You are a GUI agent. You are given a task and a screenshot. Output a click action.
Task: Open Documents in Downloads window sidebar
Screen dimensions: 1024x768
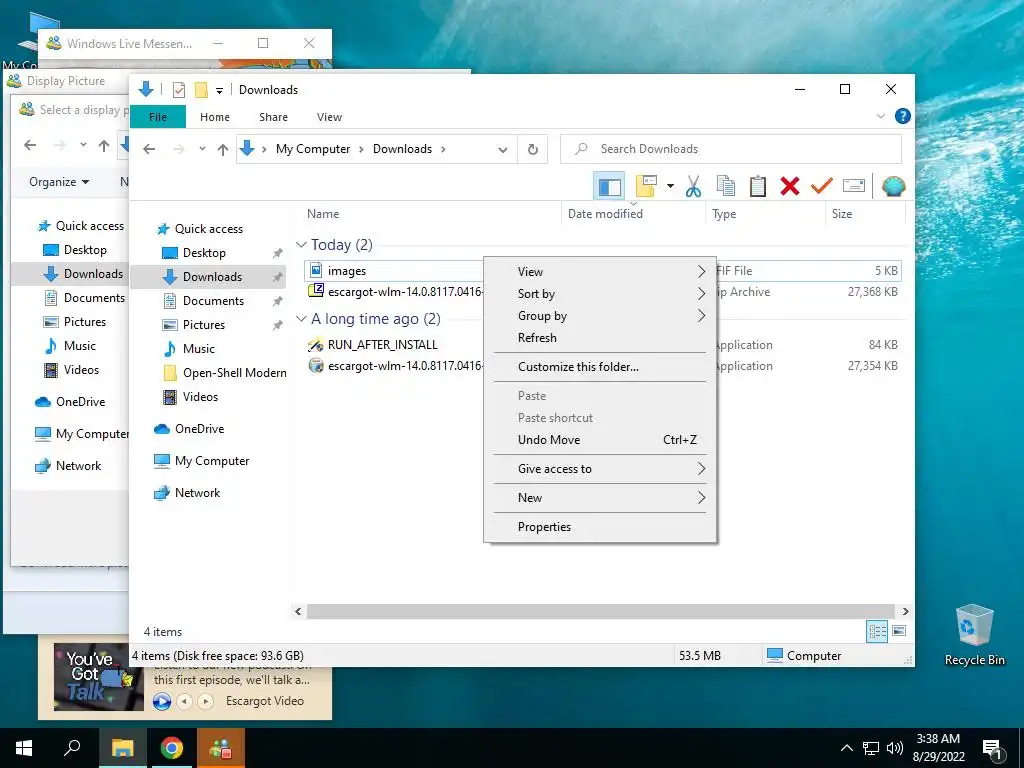(213, 301)
